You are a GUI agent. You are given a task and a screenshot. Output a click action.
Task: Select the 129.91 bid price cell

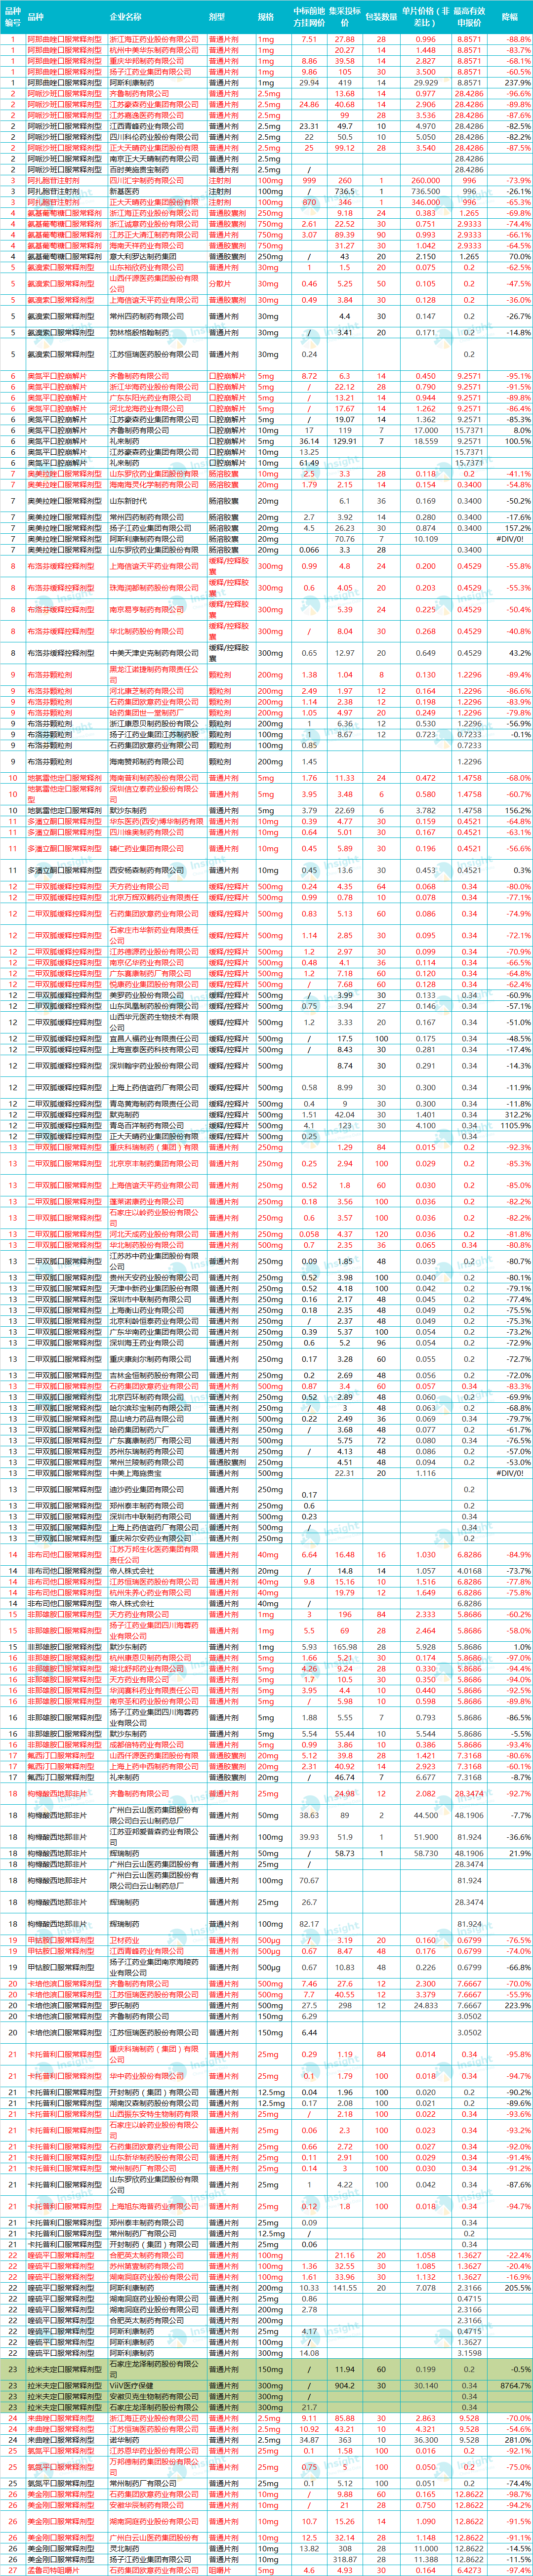tap(345, 441)
